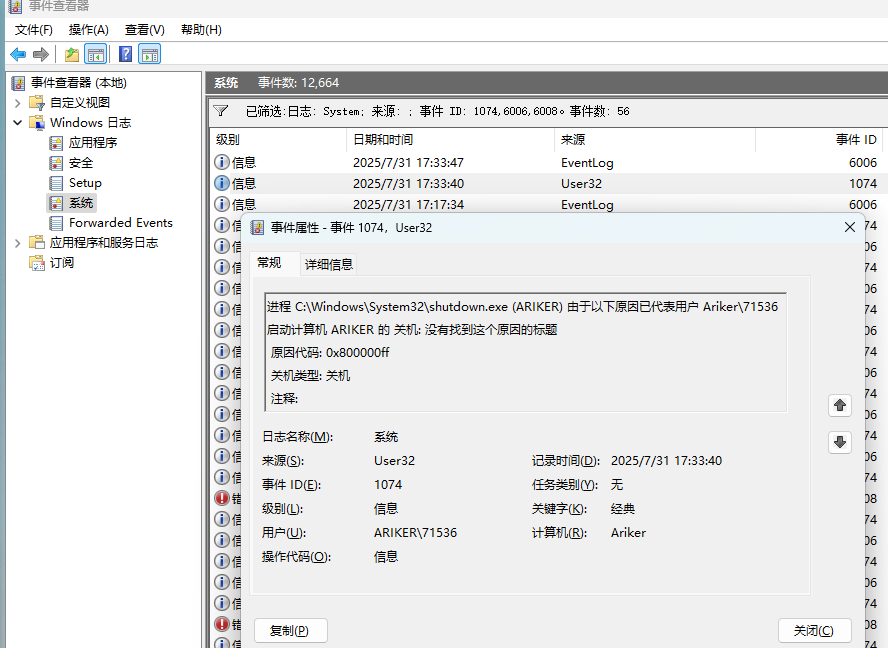Image resolution: width=888 pixels, height=648 pixels.
Task: Select the 应用程序 log
Action: click(x=93, y=143)
